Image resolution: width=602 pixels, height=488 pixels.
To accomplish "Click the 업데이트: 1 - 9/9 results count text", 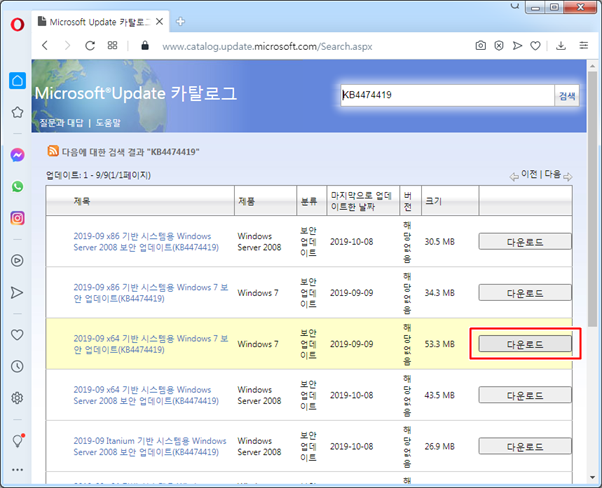I will [x=98, y=175].
